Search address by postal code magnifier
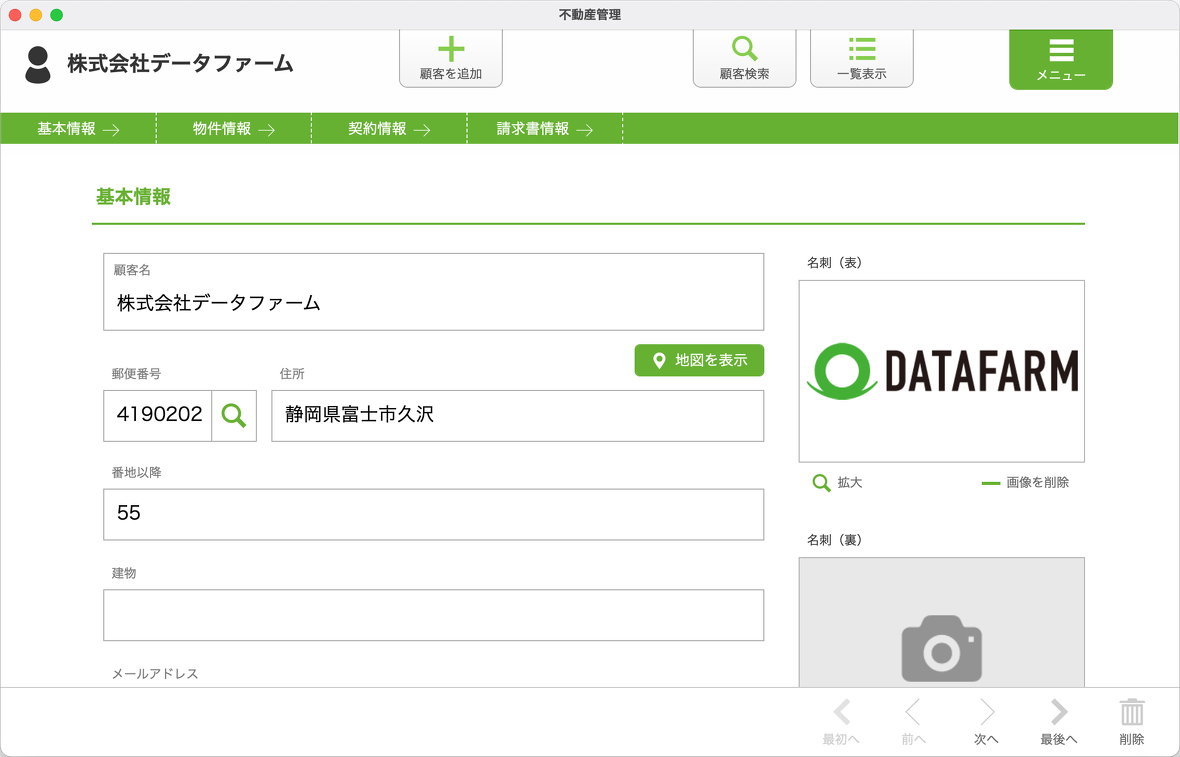The width and height of the screenshot is (1180, 757). pos(234,415)
